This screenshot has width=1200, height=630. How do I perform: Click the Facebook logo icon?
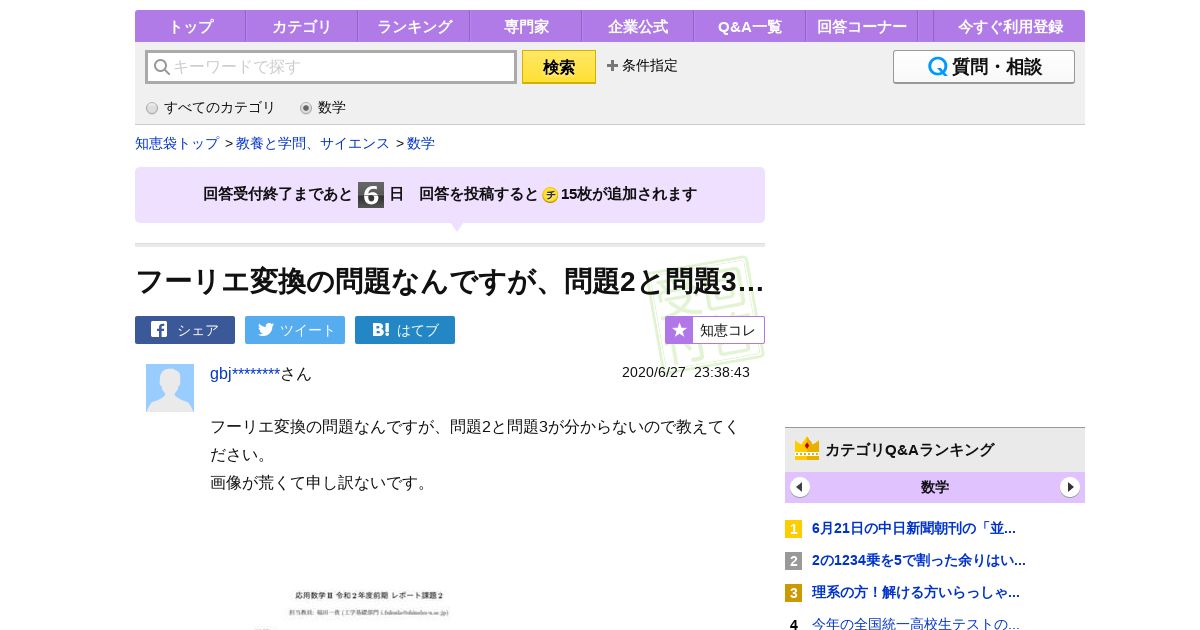pyautogui.click(x=159, y=329)
